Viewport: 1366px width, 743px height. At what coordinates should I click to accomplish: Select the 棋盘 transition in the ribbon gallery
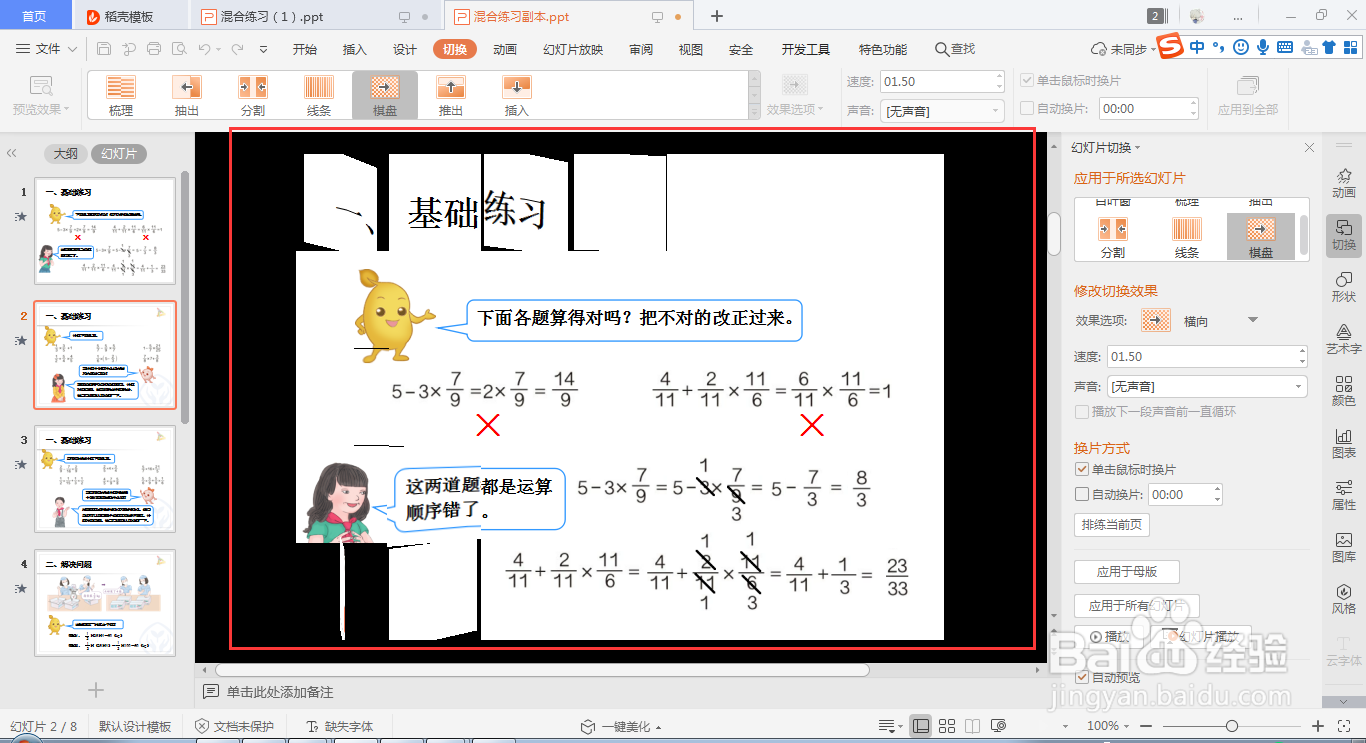(385, 96)
